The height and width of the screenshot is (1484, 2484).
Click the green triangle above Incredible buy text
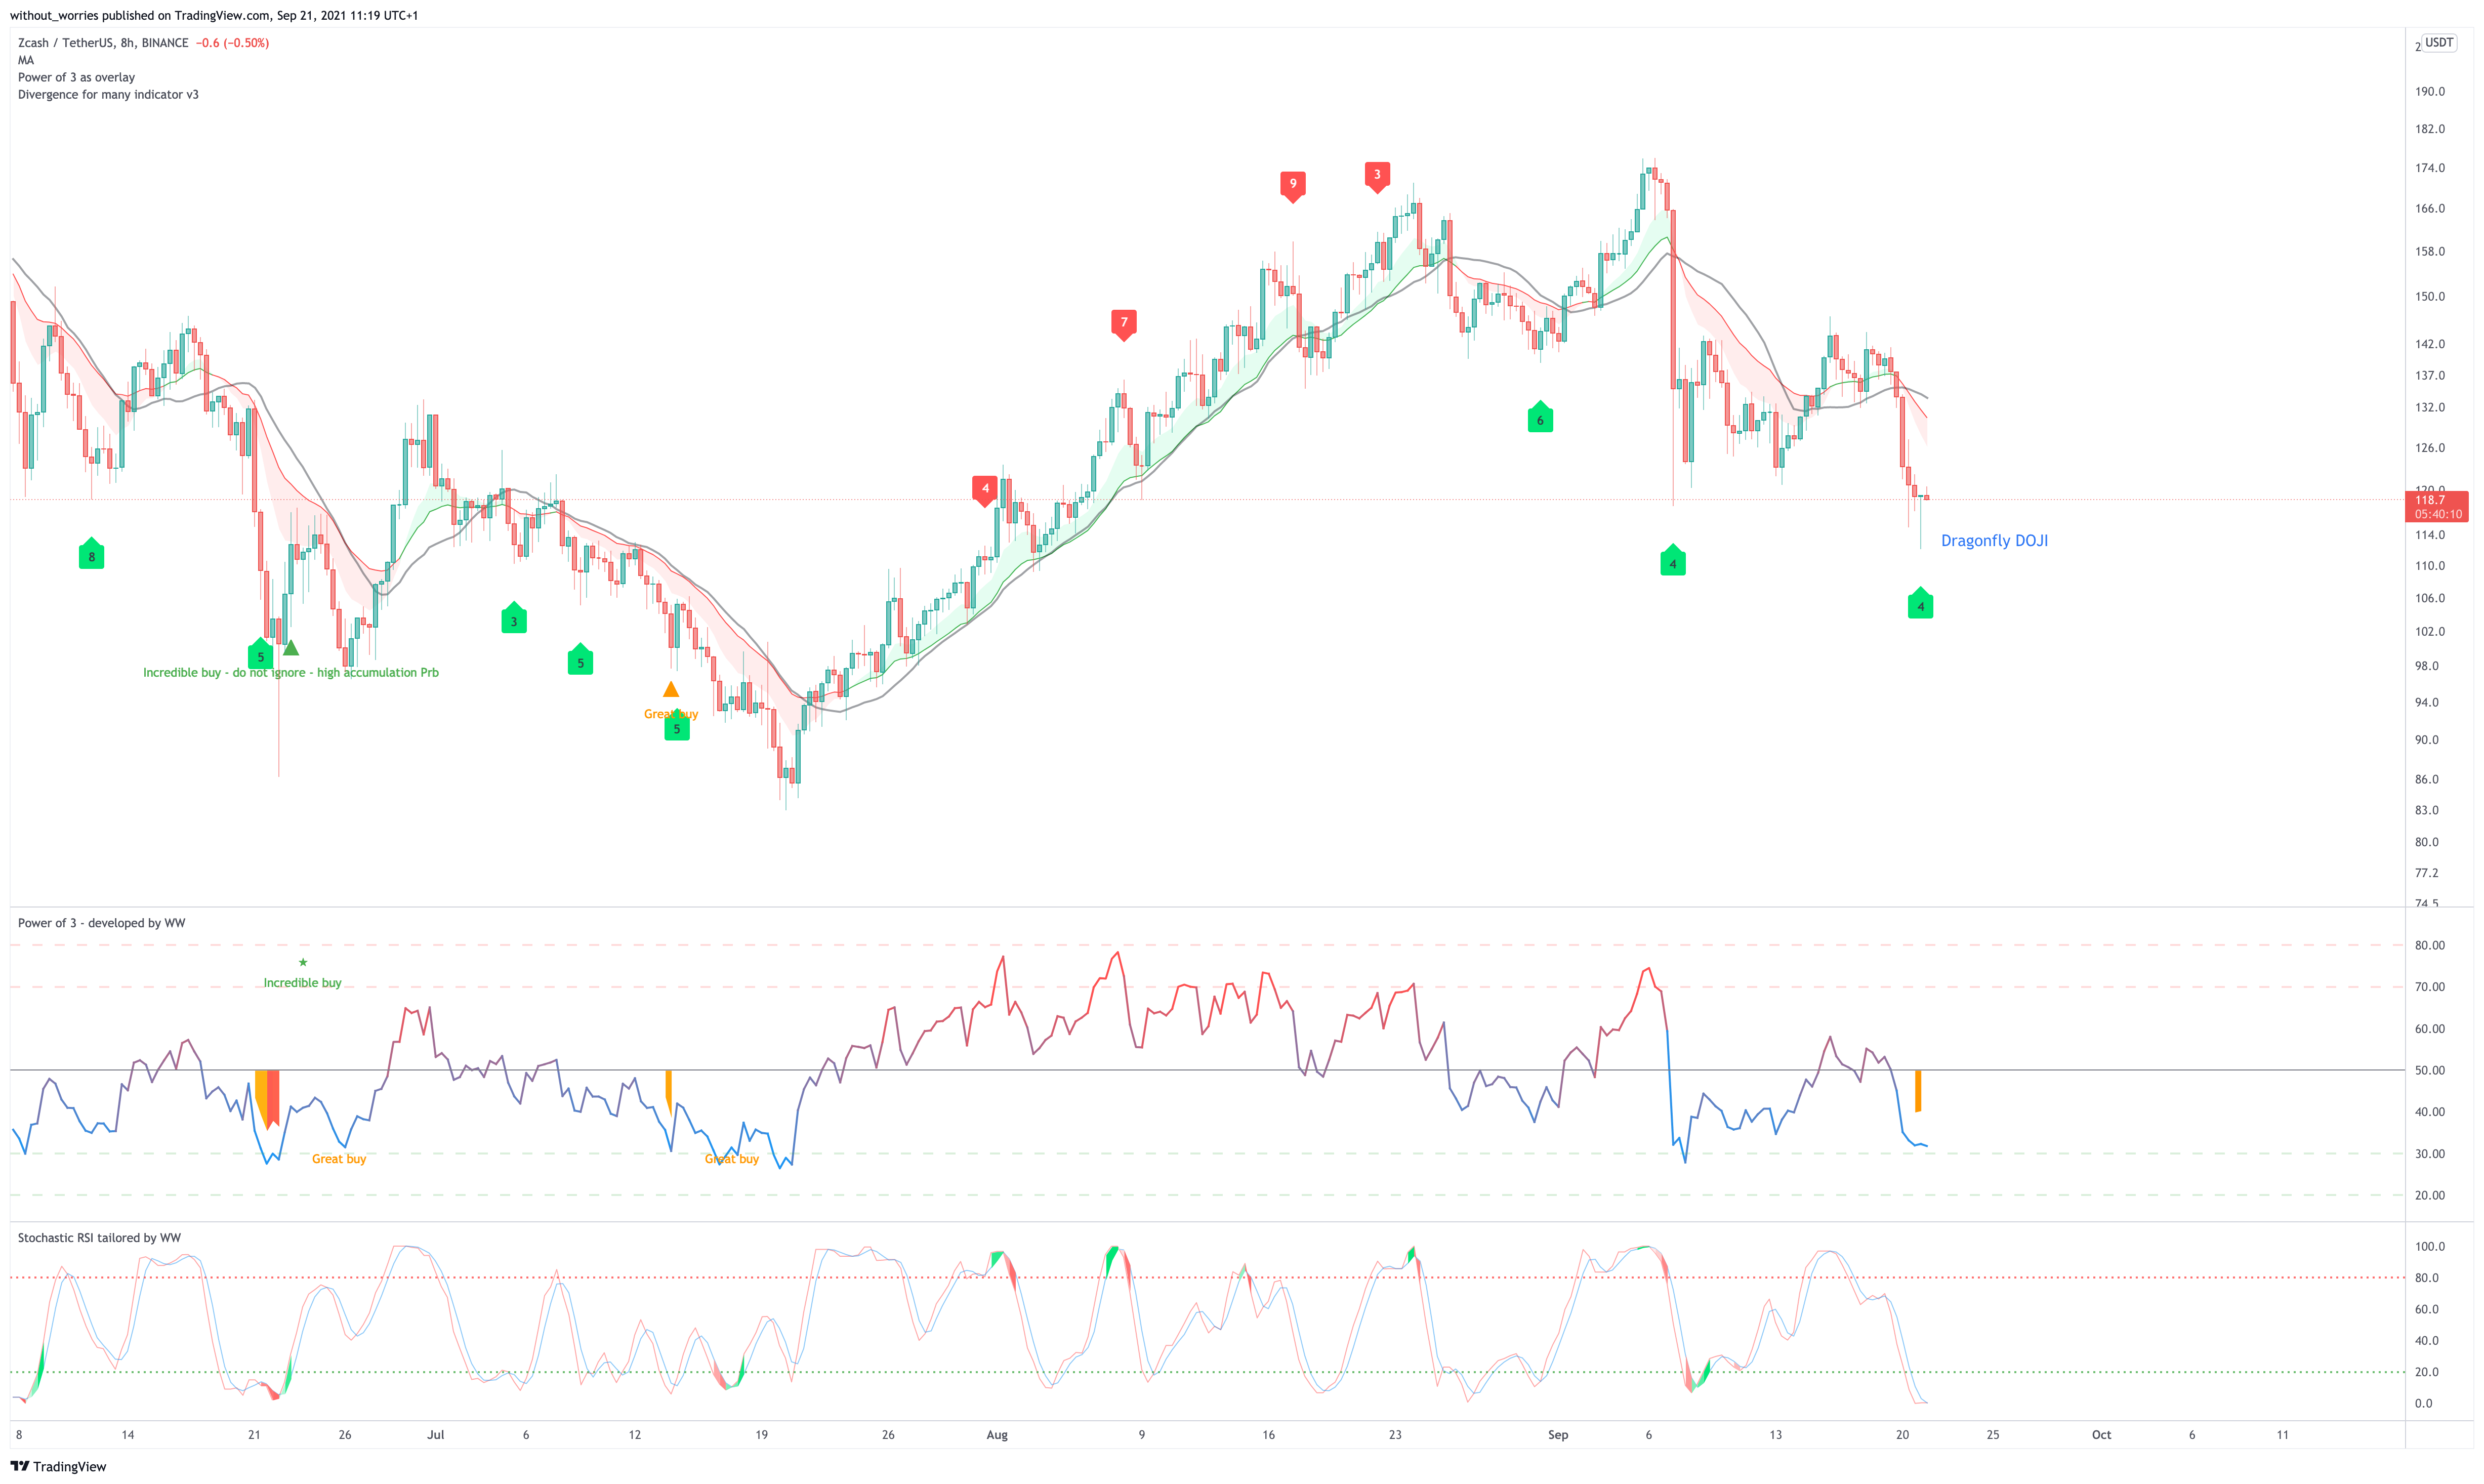(291, 648)
